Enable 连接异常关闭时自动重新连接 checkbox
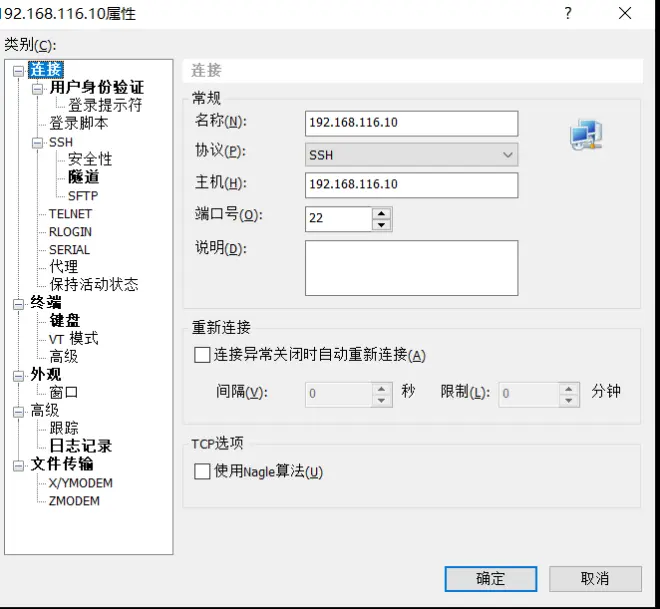Screen dimensions: 660x609 tap(202, 355)
